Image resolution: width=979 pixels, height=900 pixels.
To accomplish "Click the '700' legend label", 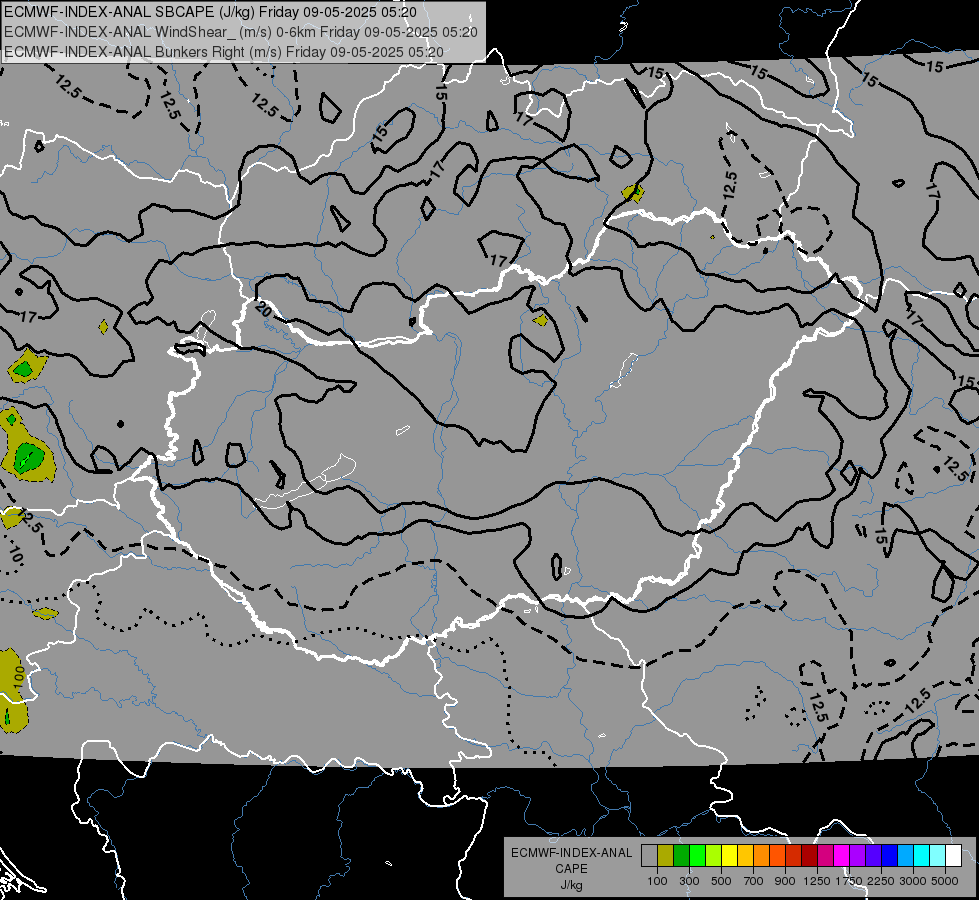I will pyautogui.click(x=754, y=881).
